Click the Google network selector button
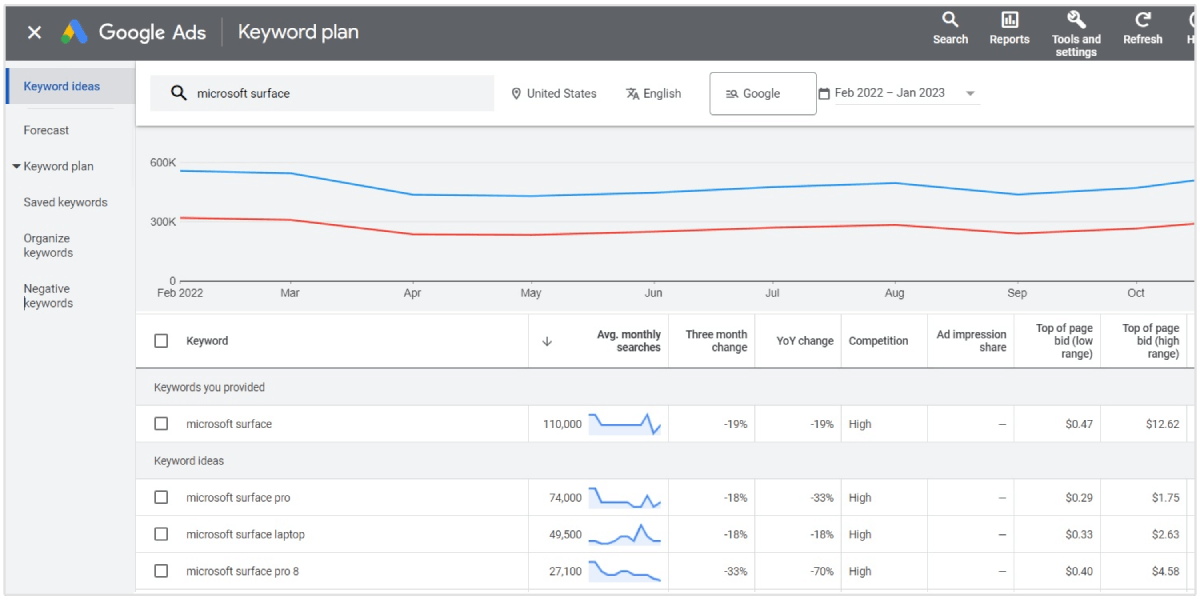This screenshot has width=1200, height=600. [x=762, y=93]
